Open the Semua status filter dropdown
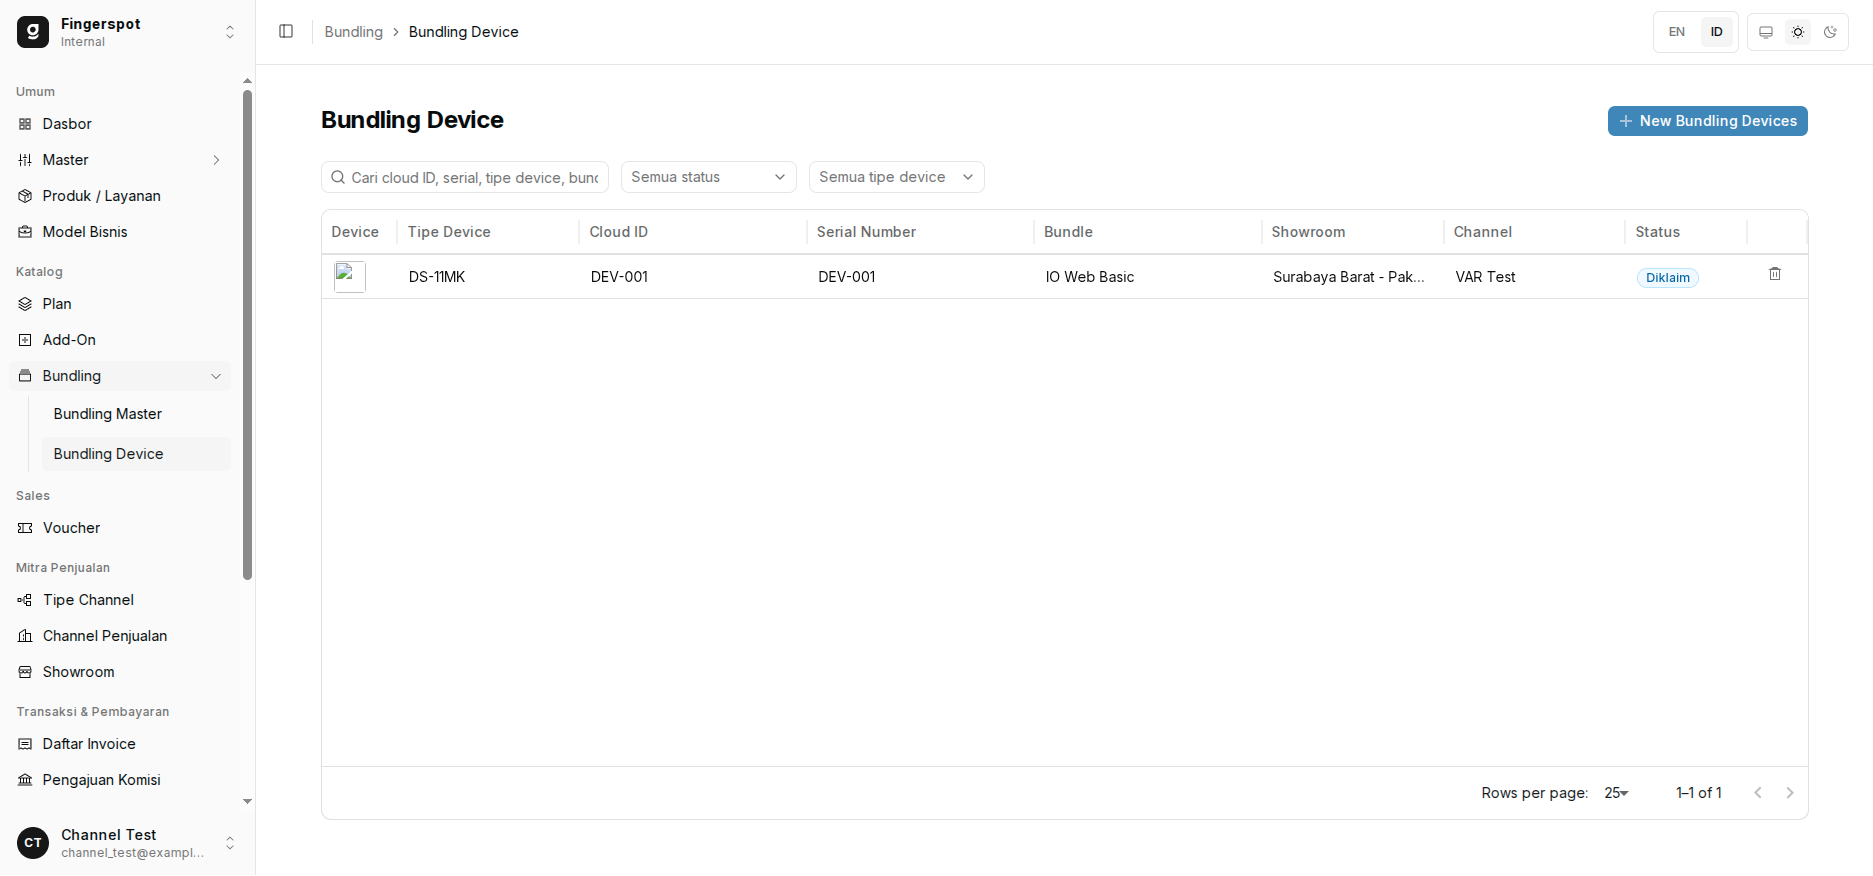This screenshot has width=1873, height=876. (709, 177)
